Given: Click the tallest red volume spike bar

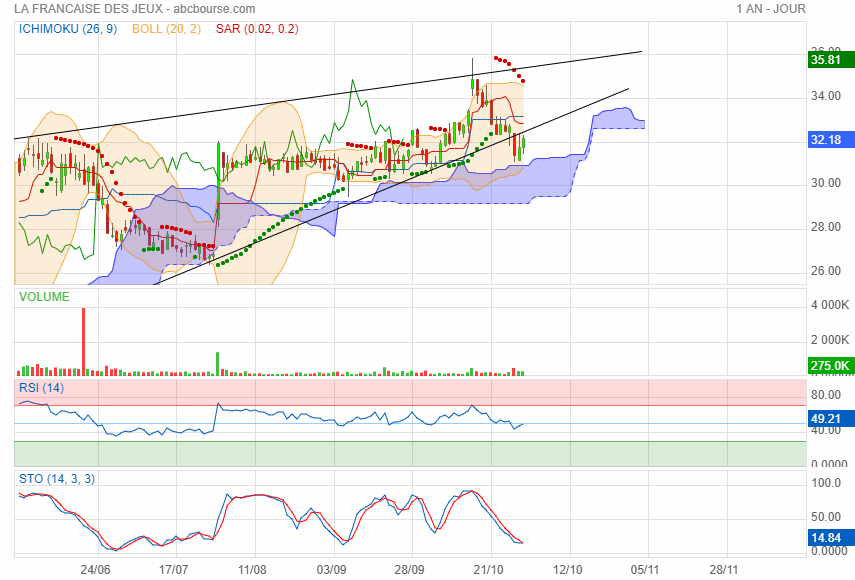Looking at the screenshot, I should [83, 342].
